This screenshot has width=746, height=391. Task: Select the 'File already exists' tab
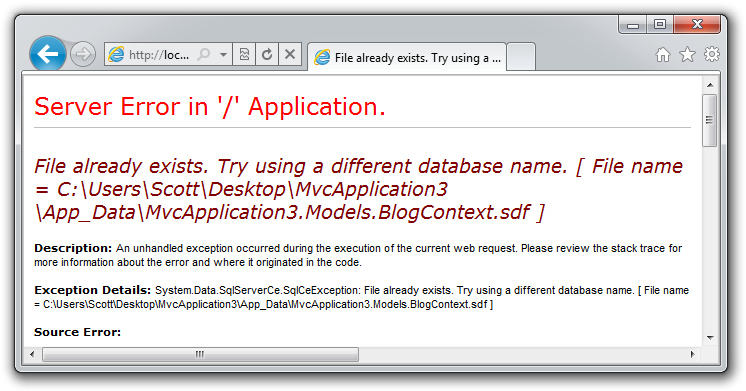point(407,58)
